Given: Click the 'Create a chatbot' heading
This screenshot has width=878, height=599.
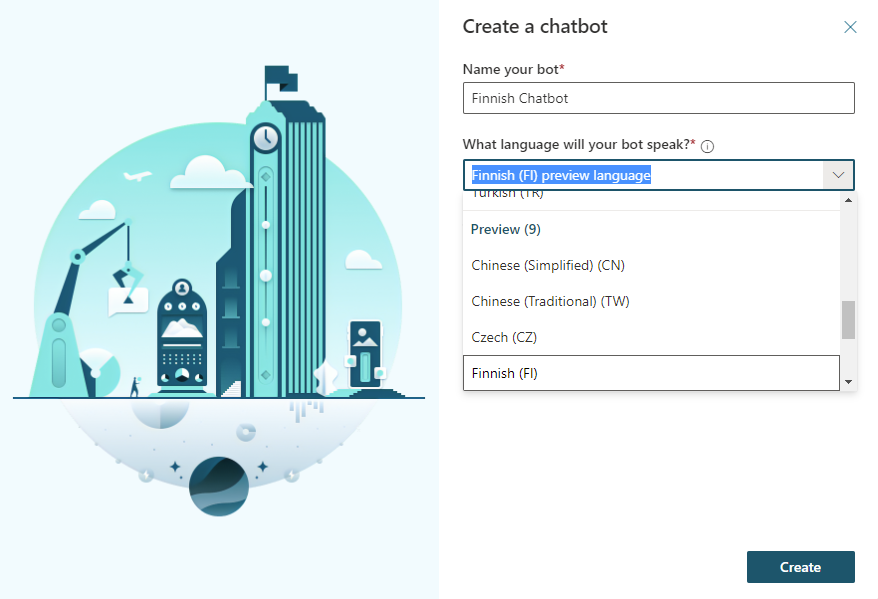Looking at the screenshot, I should [535, 26].
